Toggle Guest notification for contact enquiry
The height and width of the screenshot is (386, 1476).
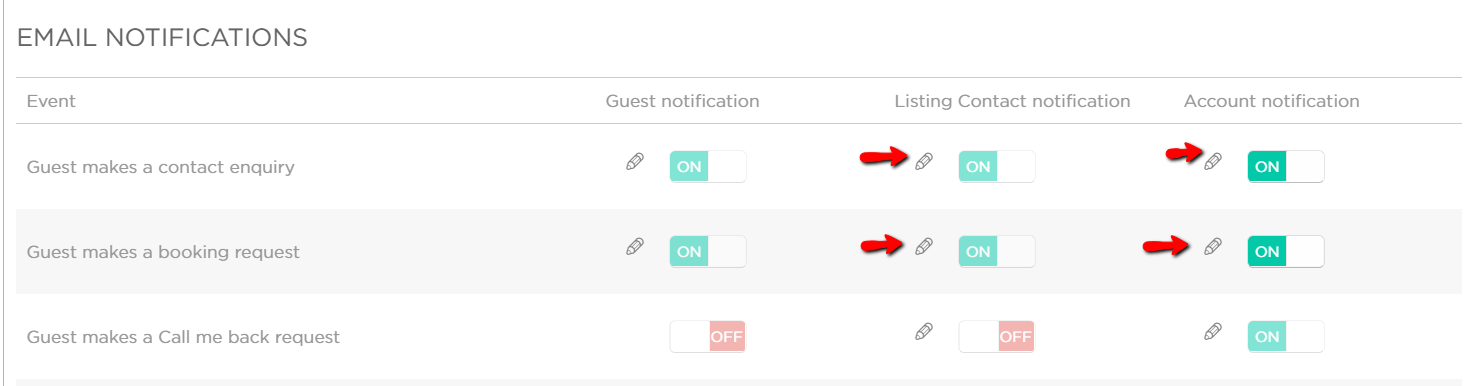708,167
